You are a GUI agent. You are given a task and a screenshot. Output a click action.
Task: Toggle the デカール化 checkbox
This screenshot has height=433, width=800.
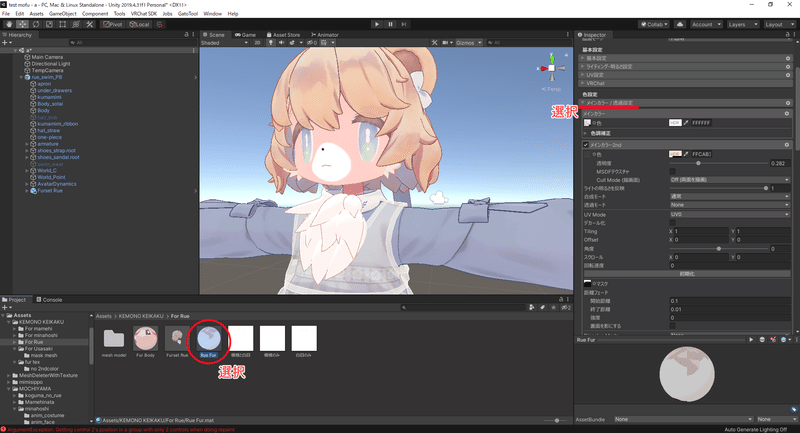coord(672,223)
